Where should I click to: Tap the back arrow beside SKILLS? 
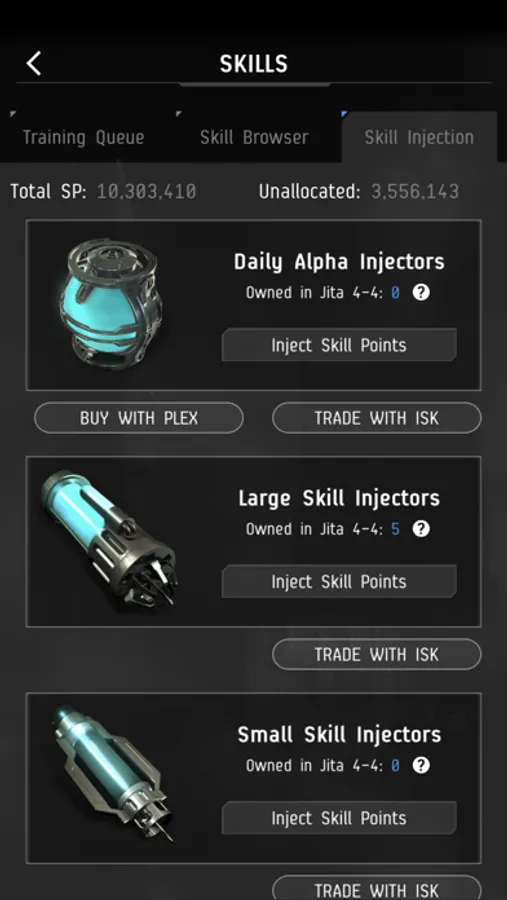34,63
